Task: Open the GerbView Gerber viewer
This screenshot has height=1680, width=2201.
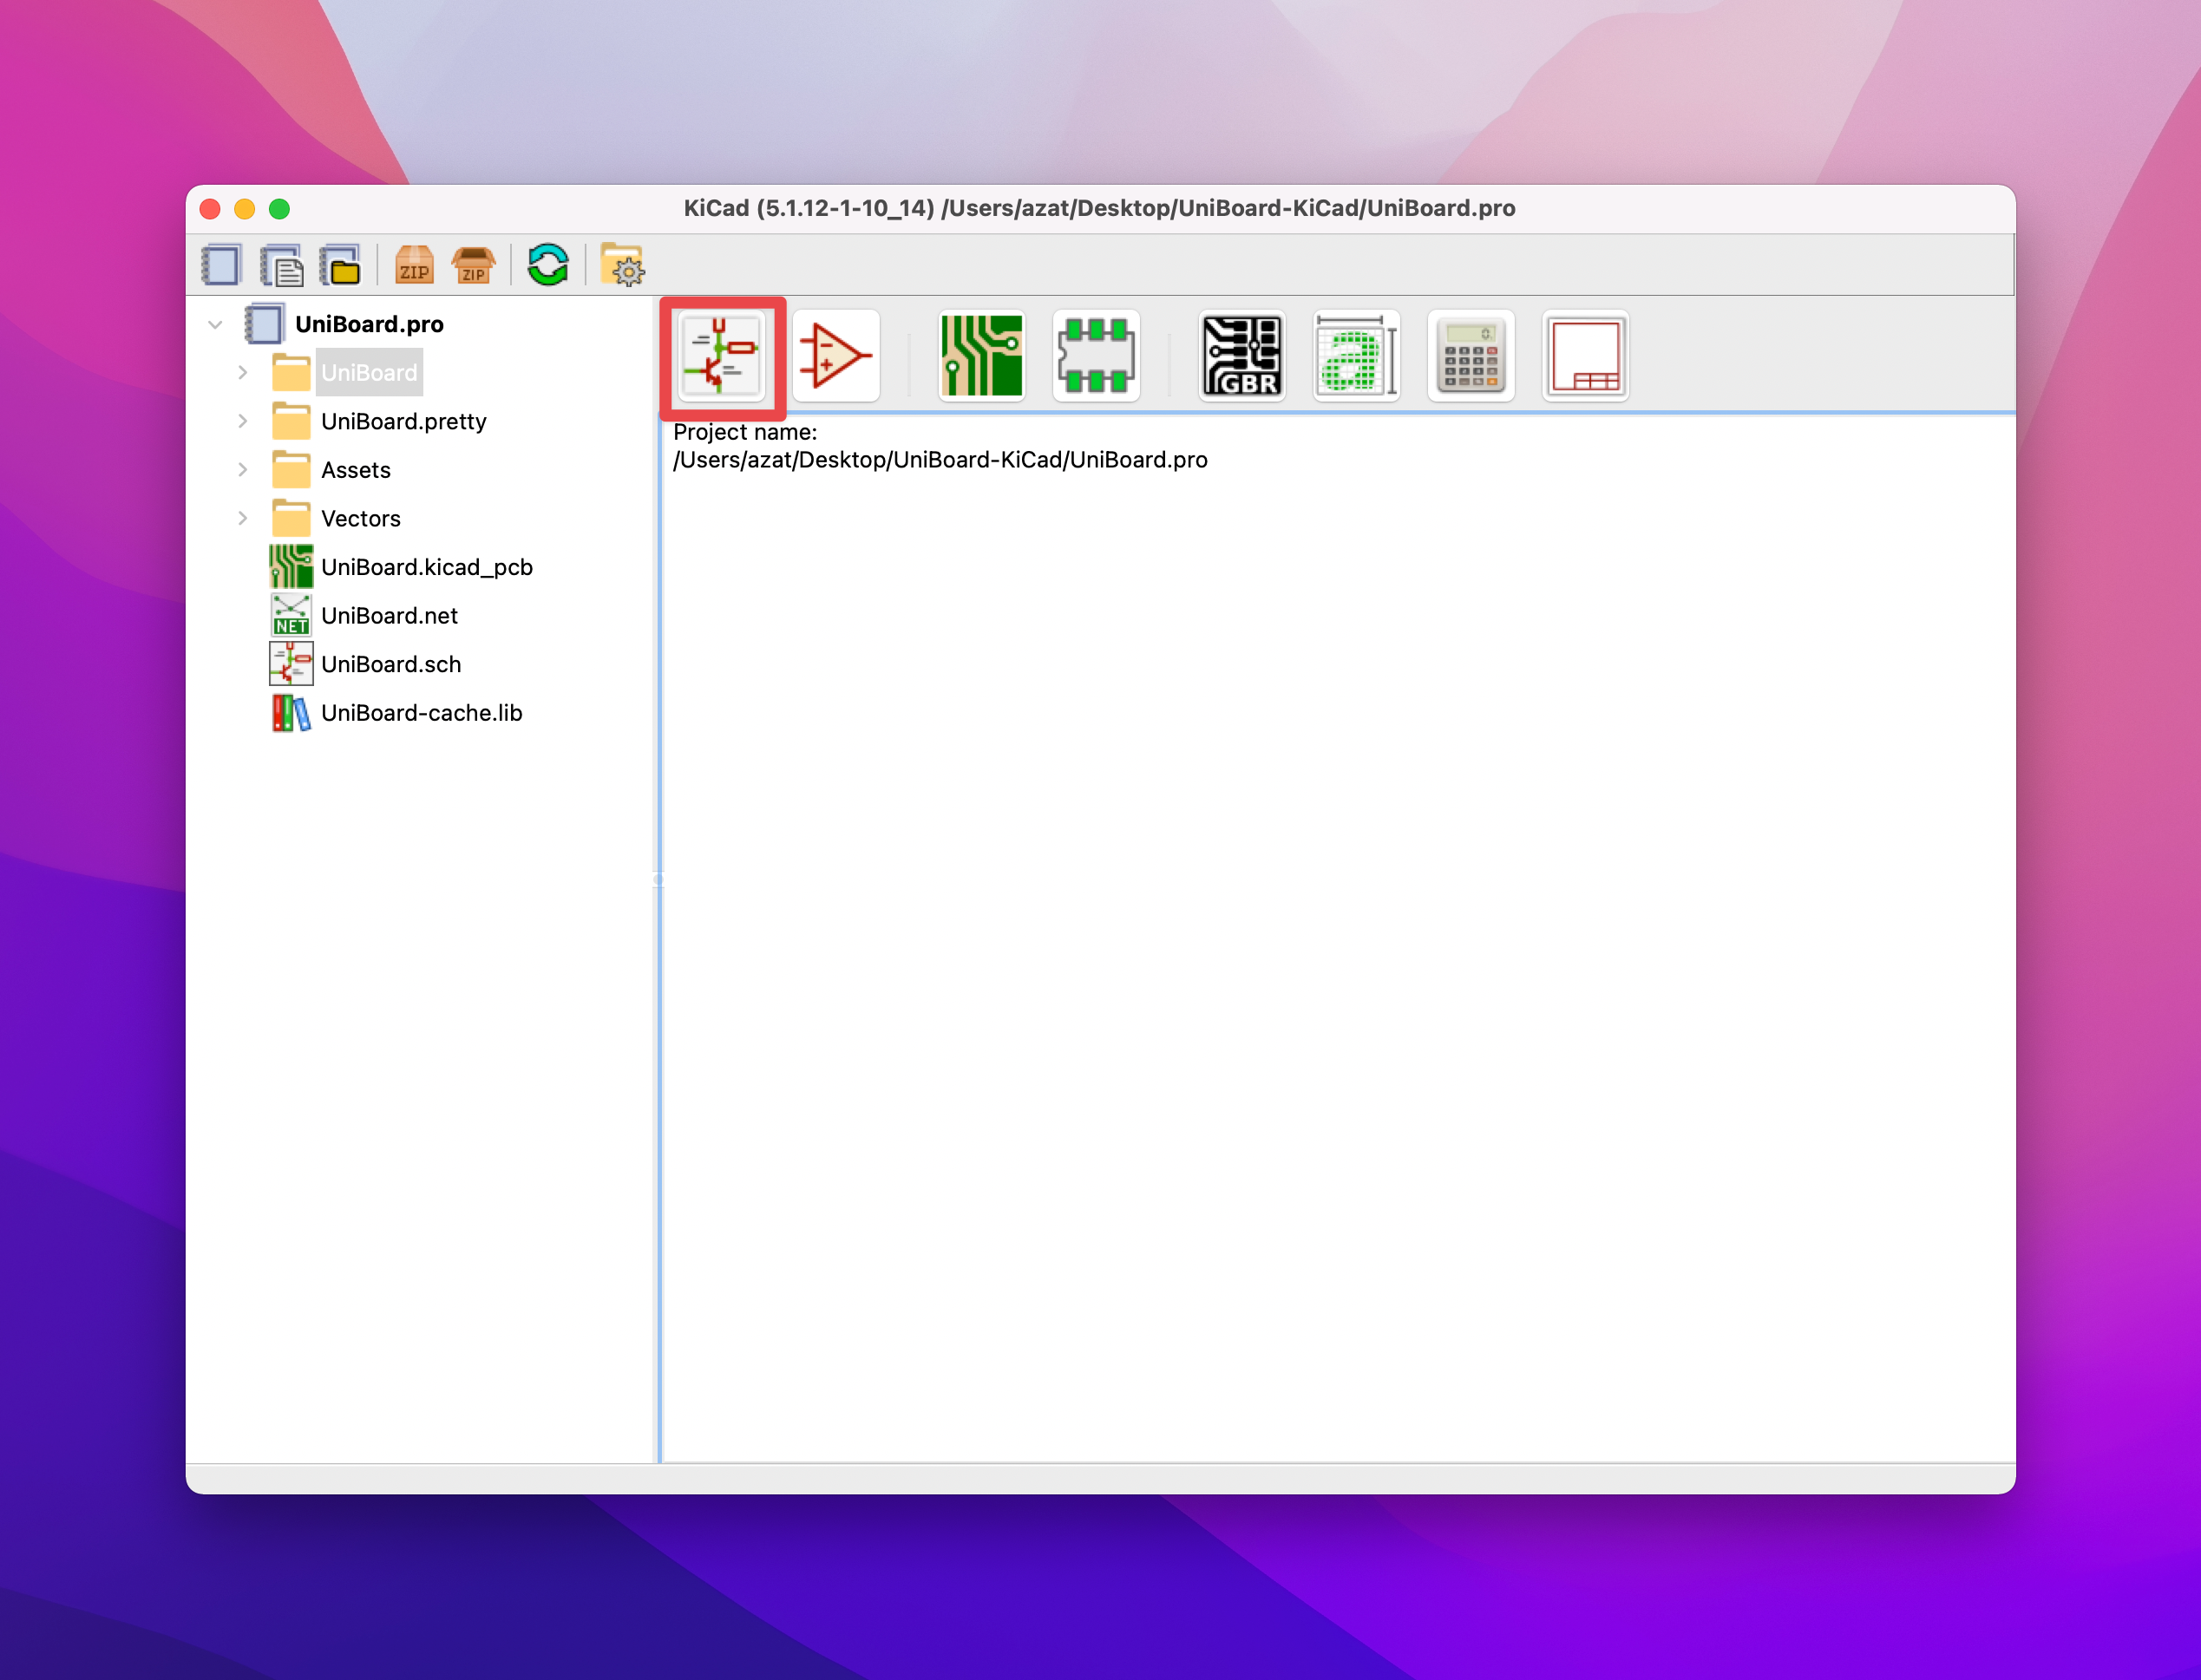Action: click(1241, 356)
